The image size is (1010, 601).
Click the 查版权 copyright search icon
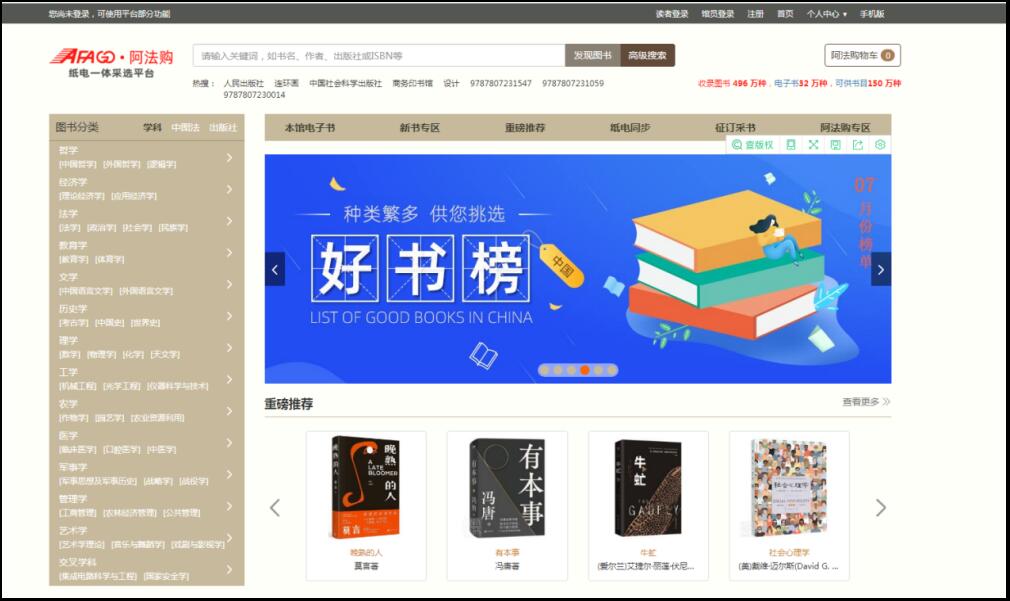[x=752, y=145]
